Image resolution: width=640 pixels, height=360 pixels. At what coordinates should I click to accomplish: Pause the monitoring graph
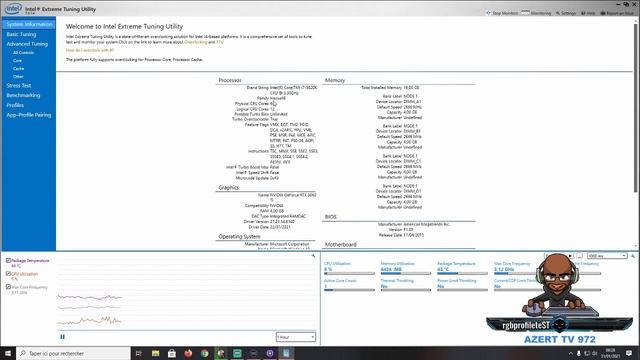coord(62,337)
